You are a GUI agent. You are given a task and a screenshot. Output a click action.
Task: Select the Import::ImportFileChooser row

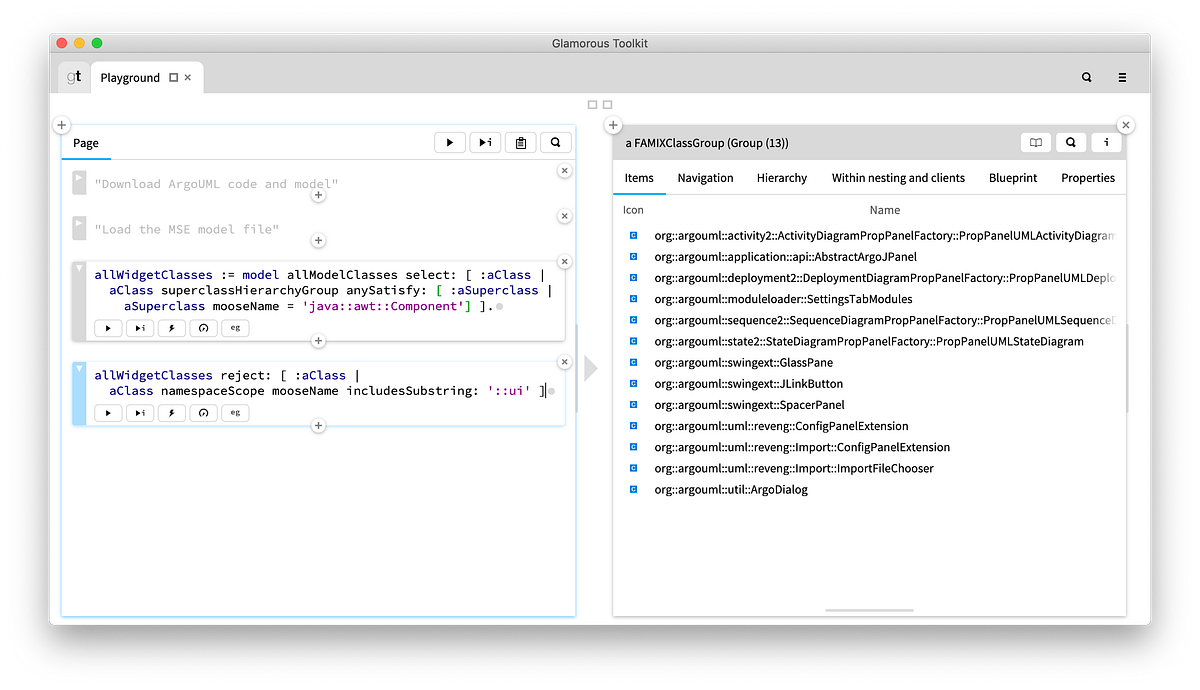tap(869, 468)
